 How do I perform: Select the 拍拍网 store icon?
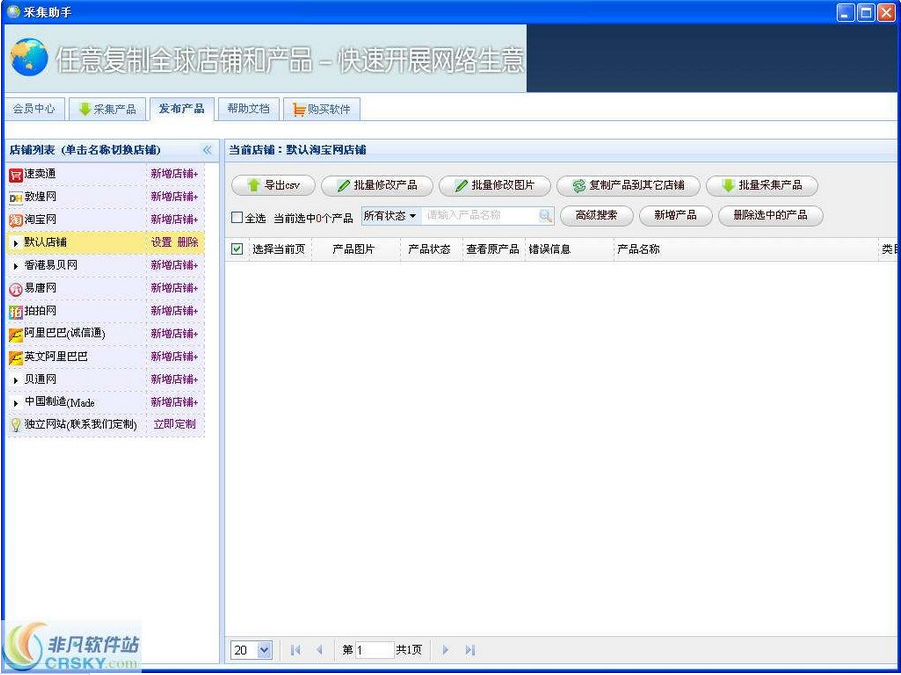pyautogui.click(x=14, y=311)
